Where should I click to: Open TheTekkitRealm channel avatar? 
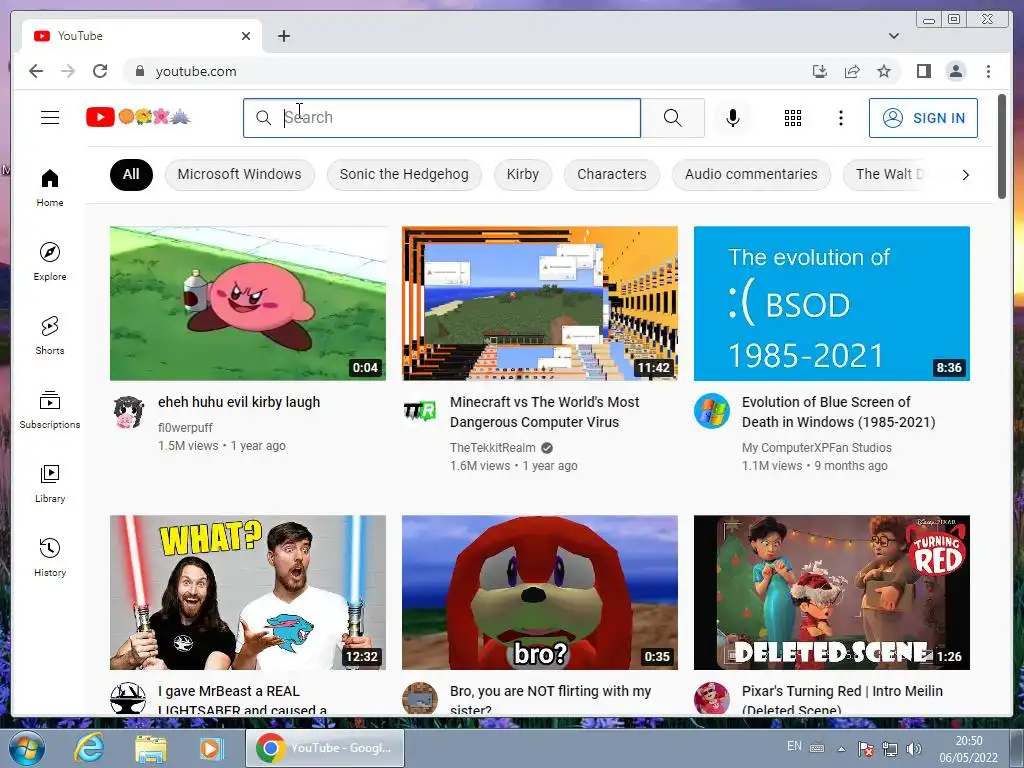pos(420,411)
